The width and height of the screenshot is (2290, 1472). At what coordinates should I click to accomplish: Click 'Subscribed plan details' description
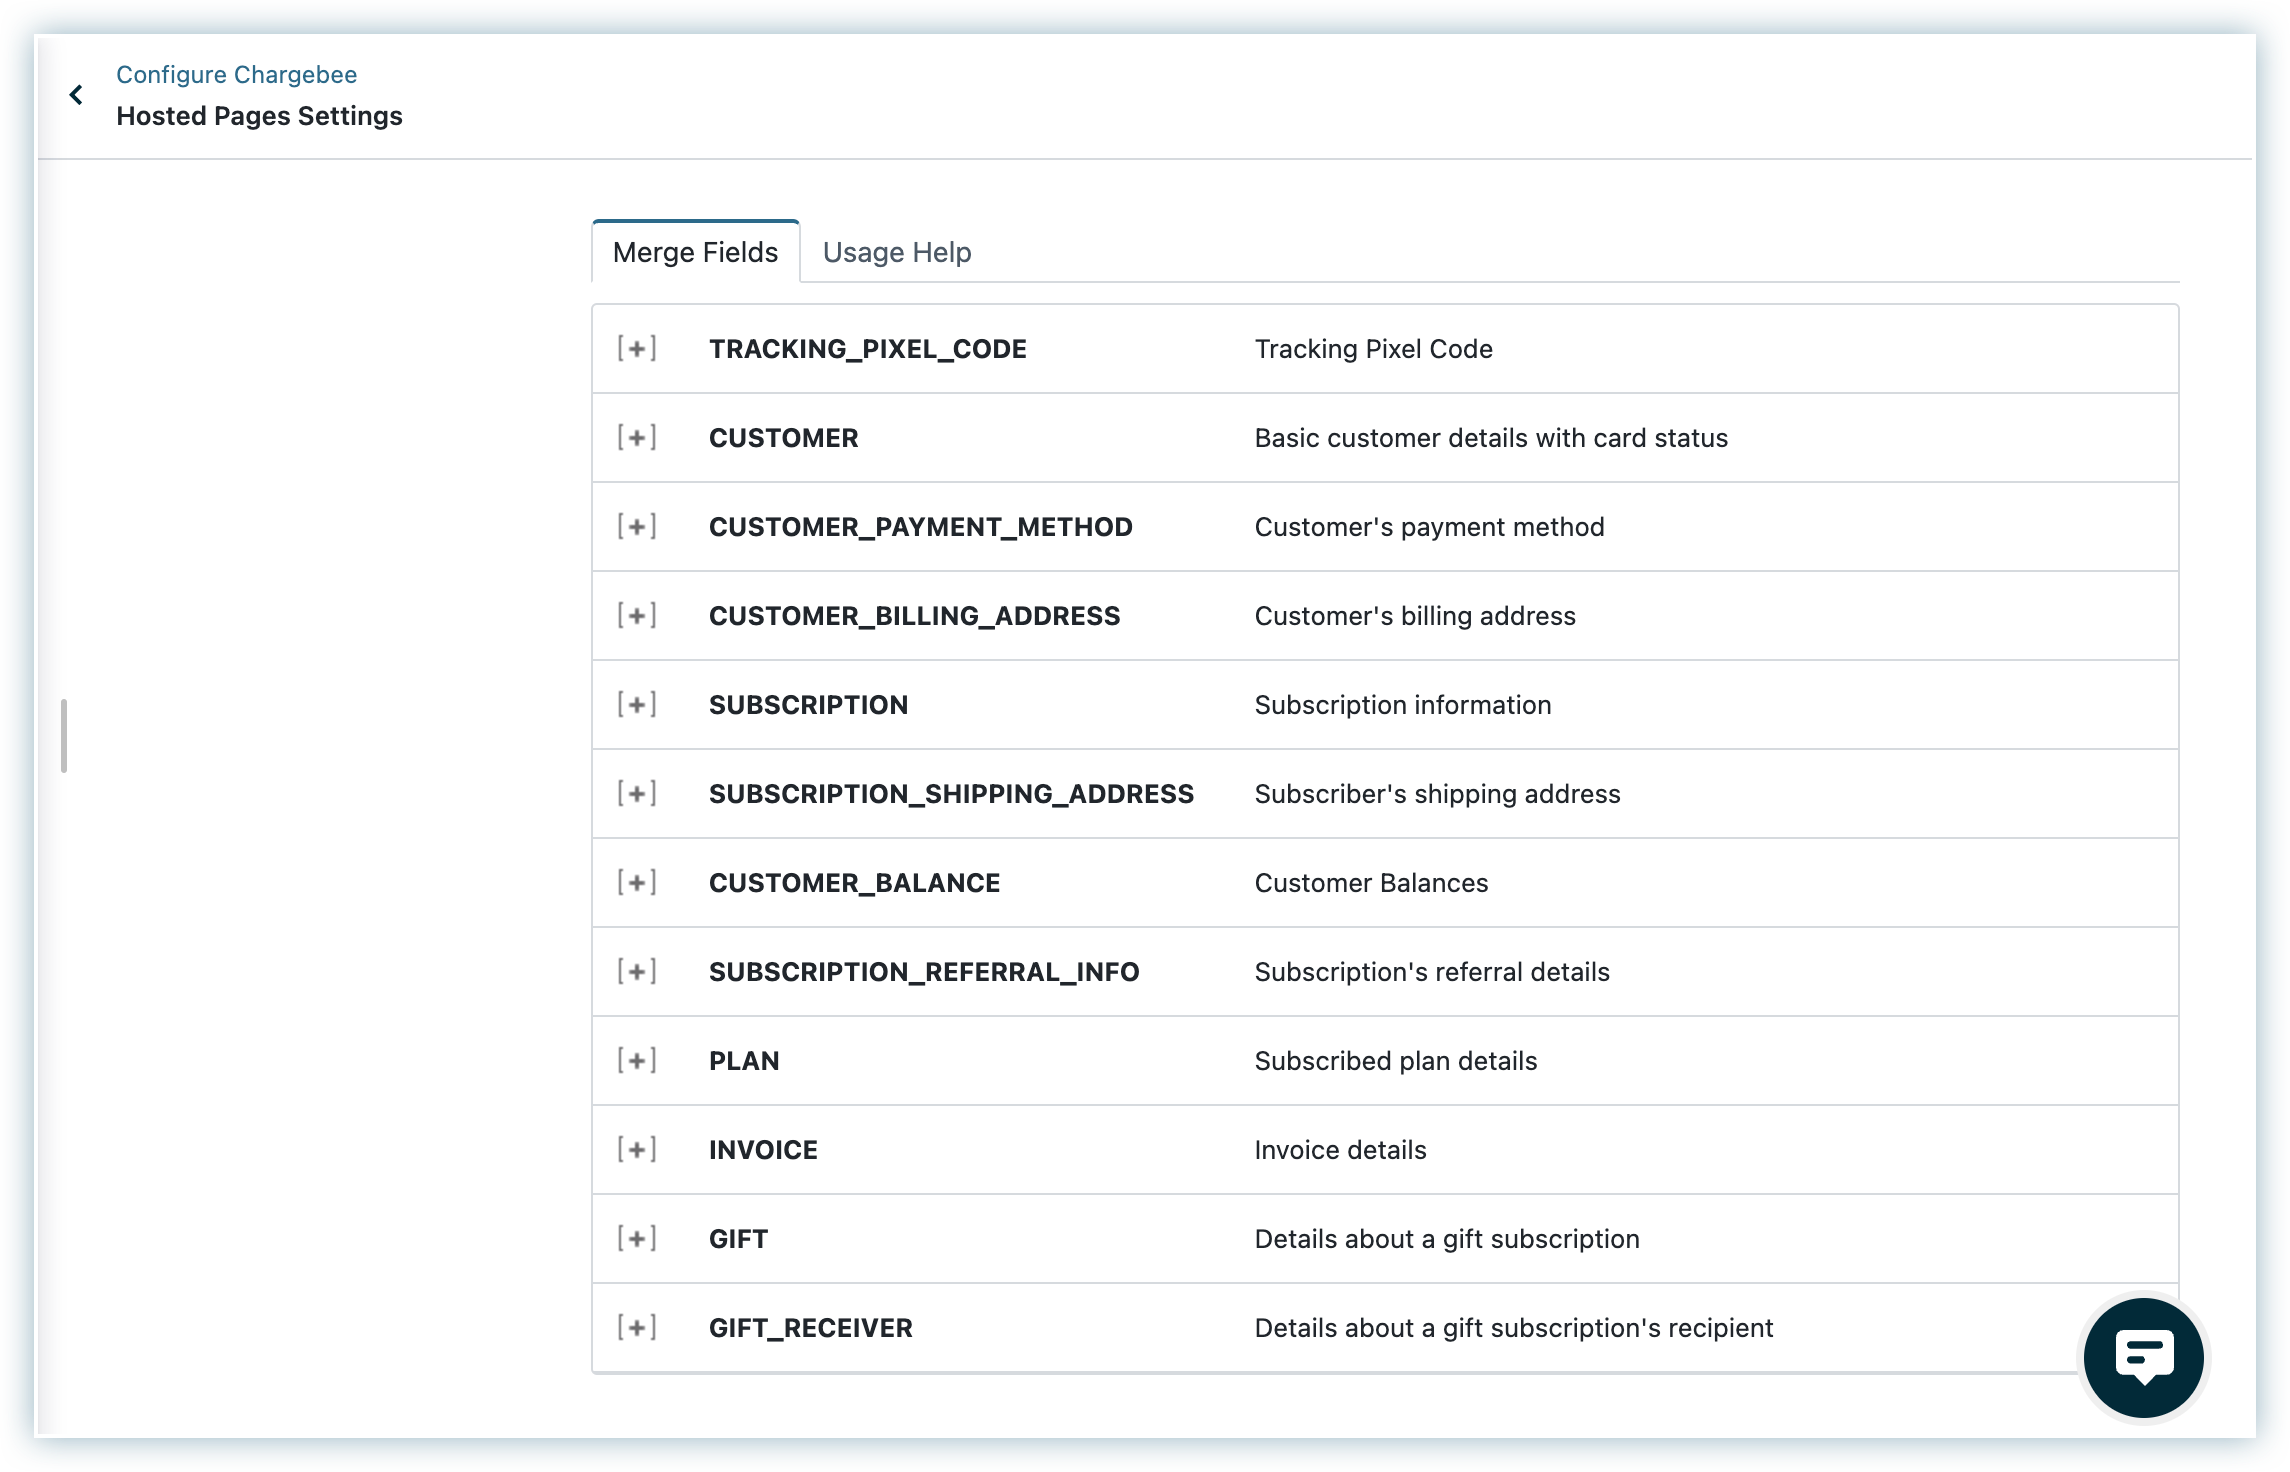tap(1396, 1061)
